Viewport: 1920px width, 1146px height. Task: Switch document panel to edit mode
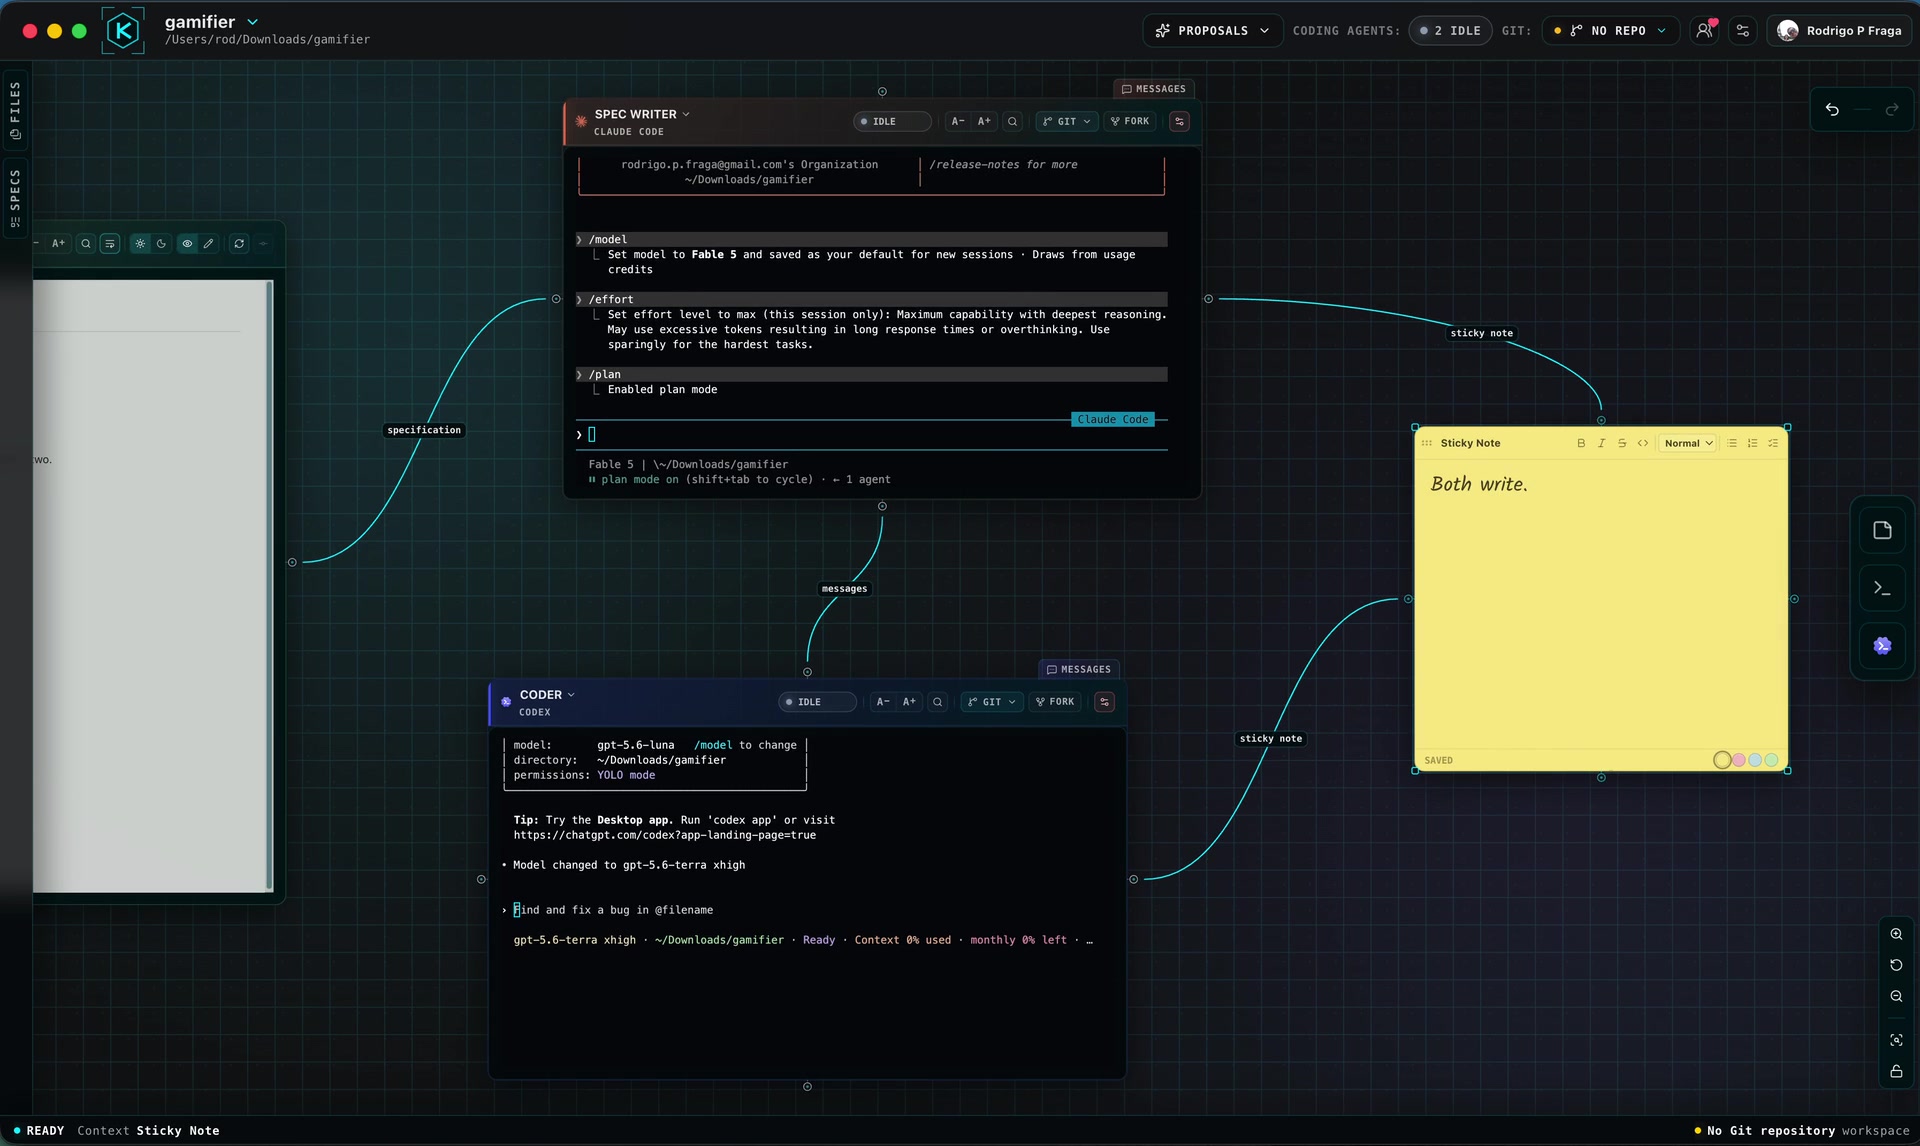click(x=208, y=243)
